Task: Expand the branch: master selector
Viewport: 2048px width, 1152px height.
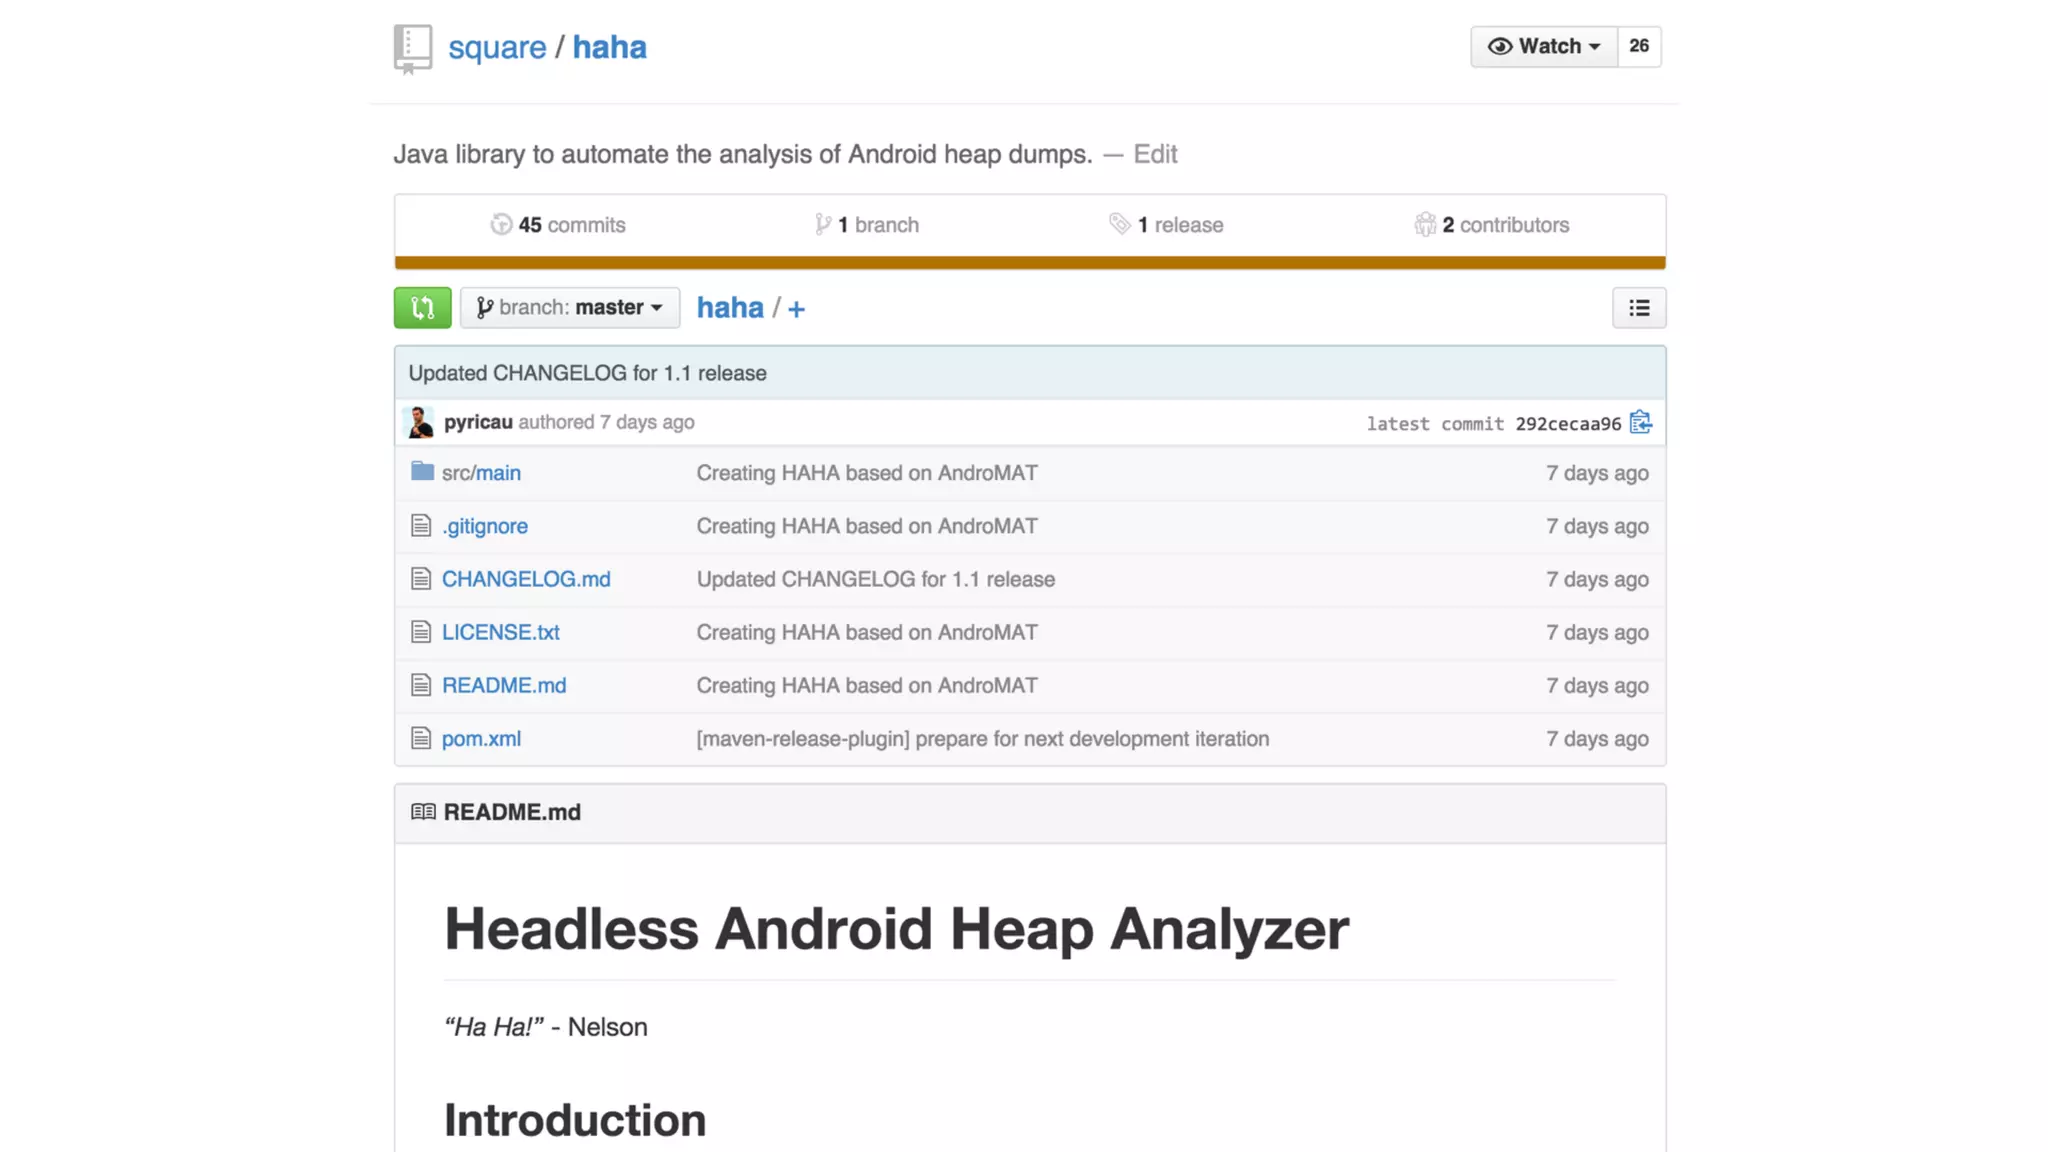Action: coord(570,308)
